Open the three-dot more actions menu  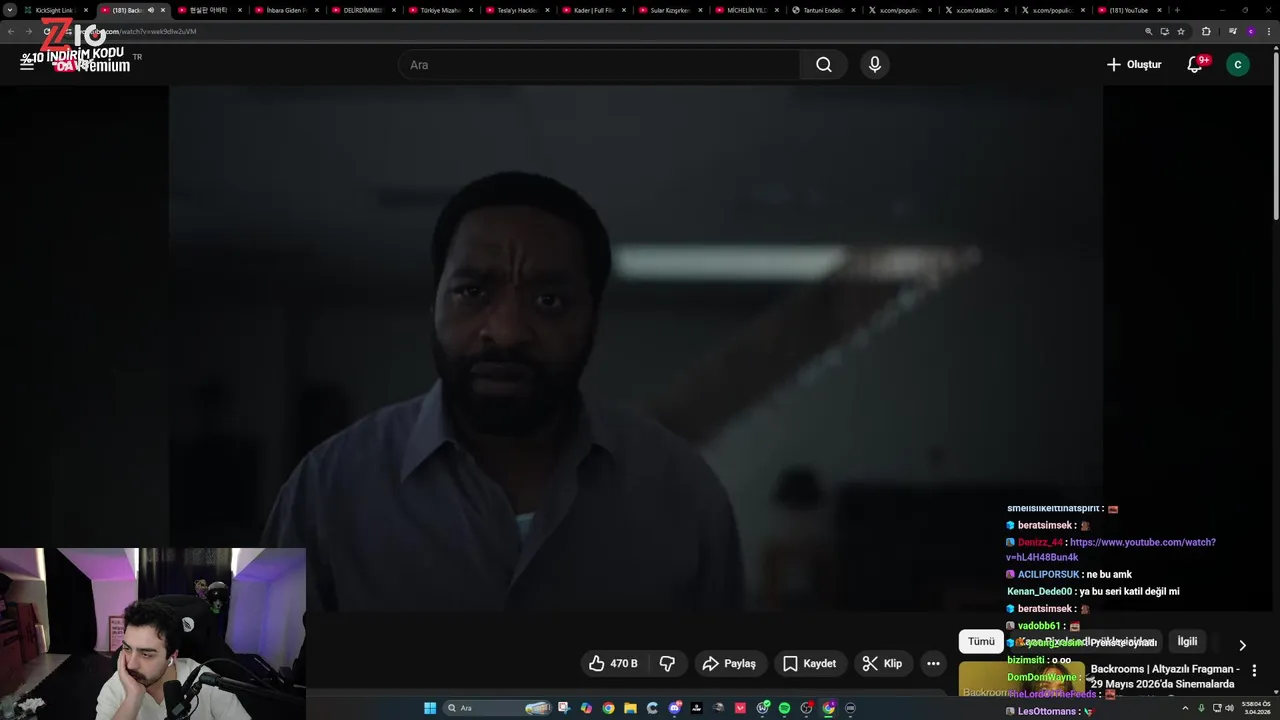pos(933,663)
